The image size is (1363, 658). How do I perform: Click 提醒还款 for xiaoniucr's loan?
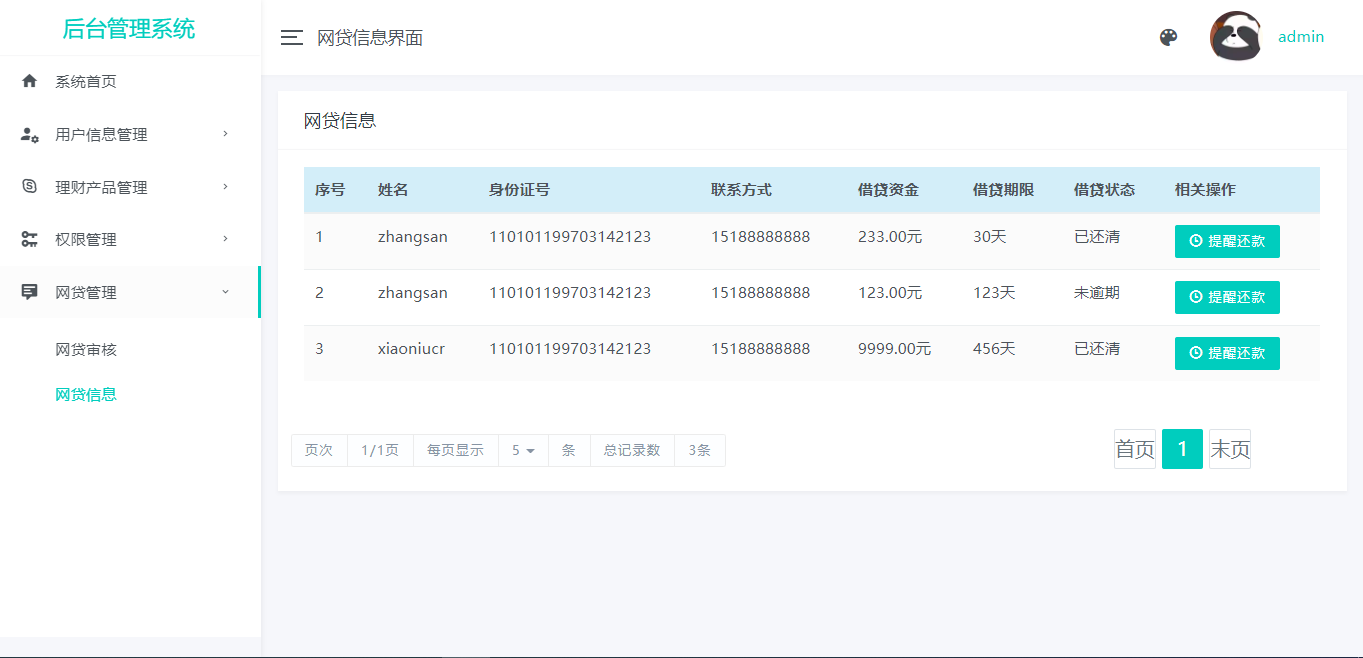pos(1227,353)
